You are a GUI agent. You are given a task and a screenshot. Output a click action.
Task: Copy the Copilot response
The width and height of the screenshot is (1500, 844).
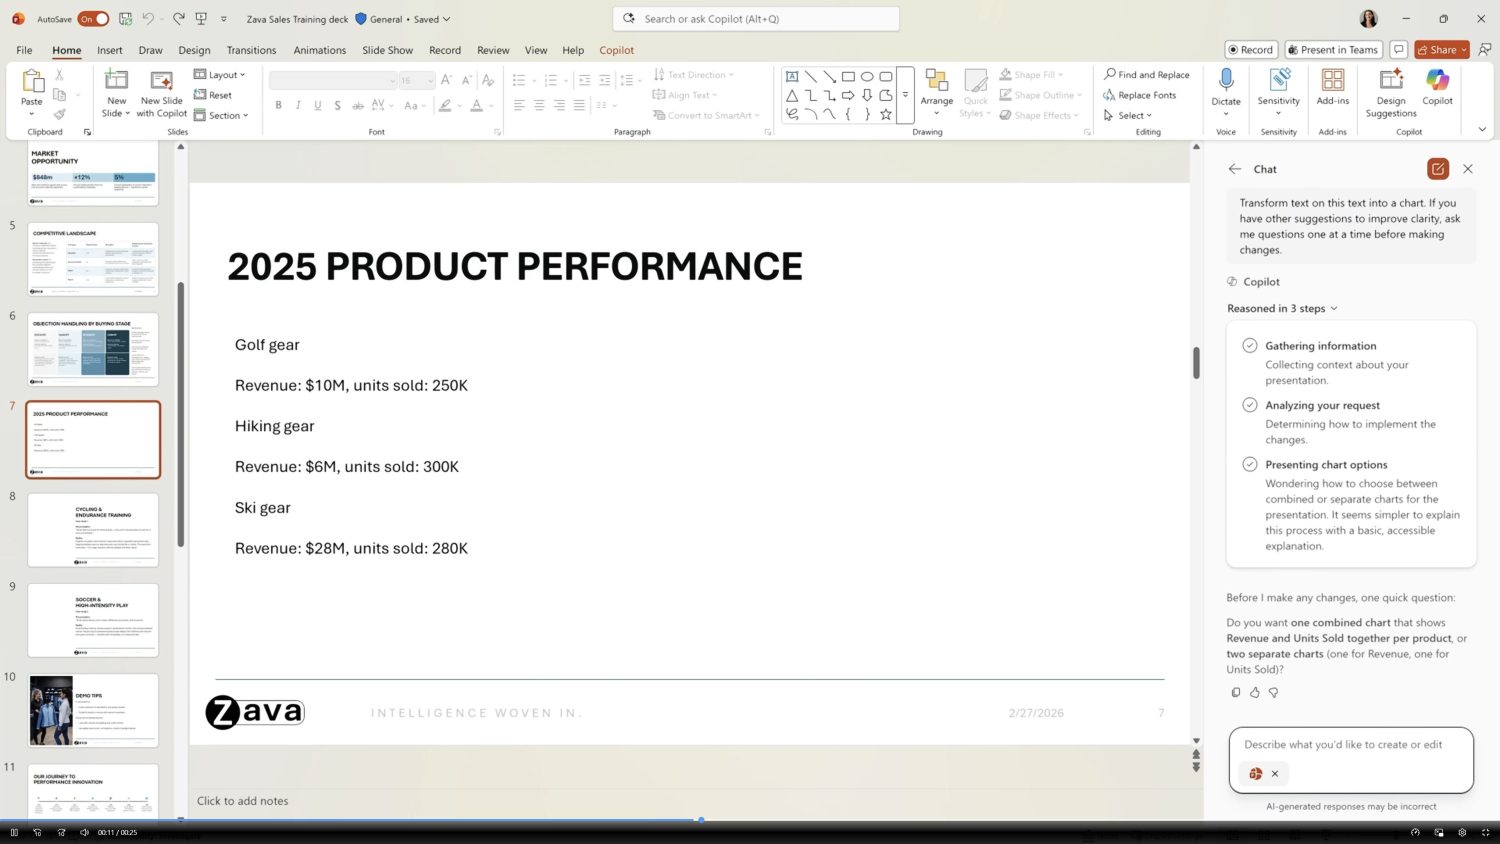1236,692
